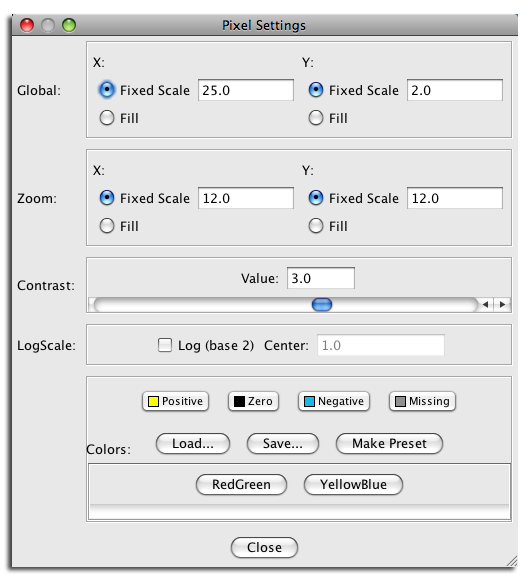
Task: Click the Make Preset button
Action: (x=389, y=444)
